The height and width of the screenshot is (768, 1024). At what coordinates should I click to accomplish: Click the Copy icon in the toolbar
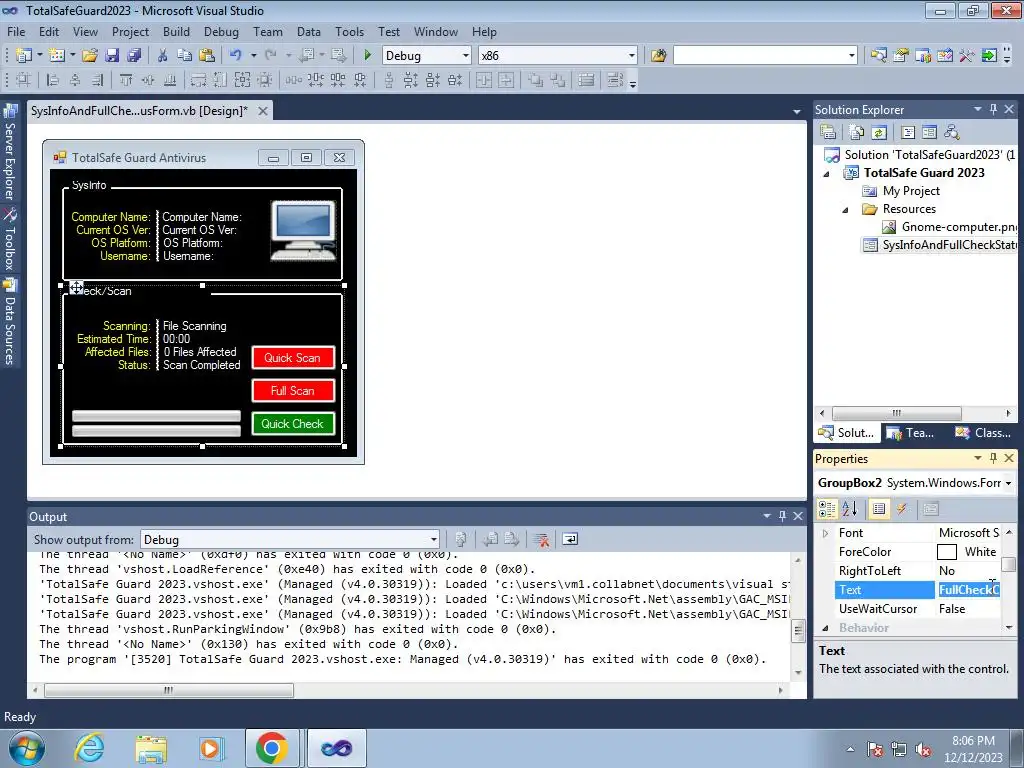(185, 56)
